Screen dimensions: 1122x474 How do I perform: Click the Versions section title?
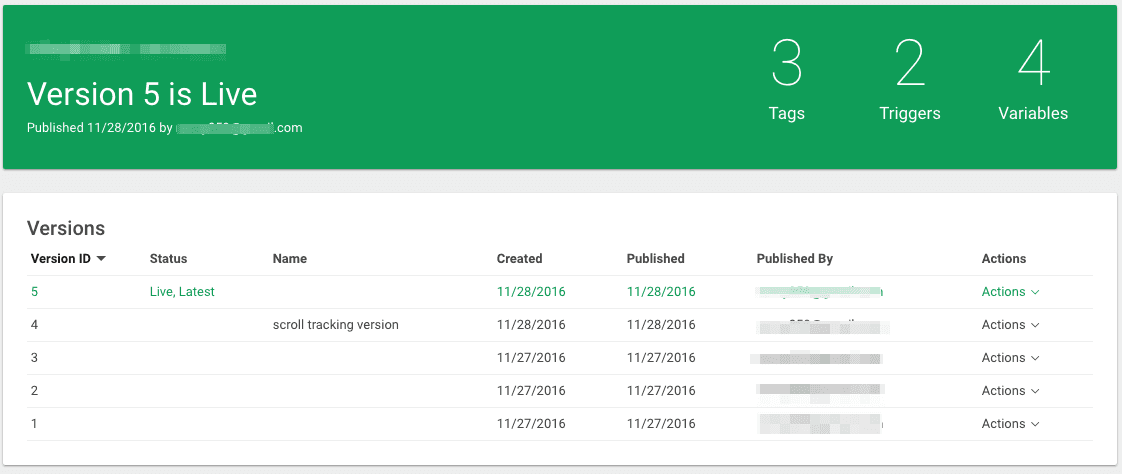[x=66, y=228]
